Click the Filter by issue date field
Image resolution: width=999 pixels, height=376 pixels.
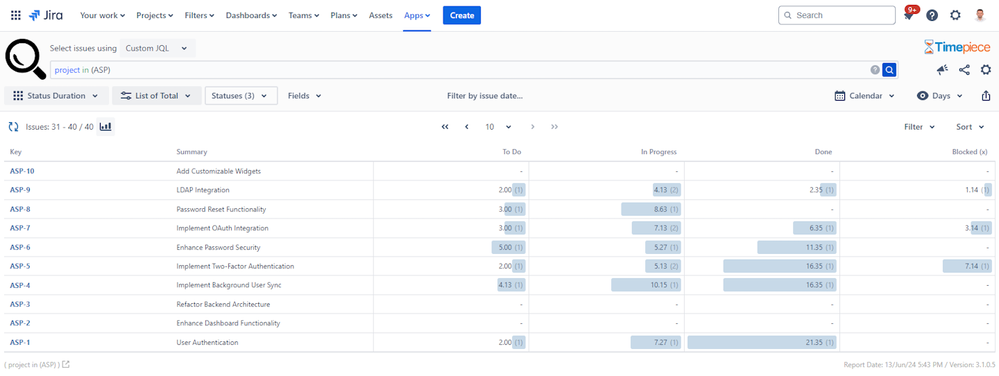(485, 96)
